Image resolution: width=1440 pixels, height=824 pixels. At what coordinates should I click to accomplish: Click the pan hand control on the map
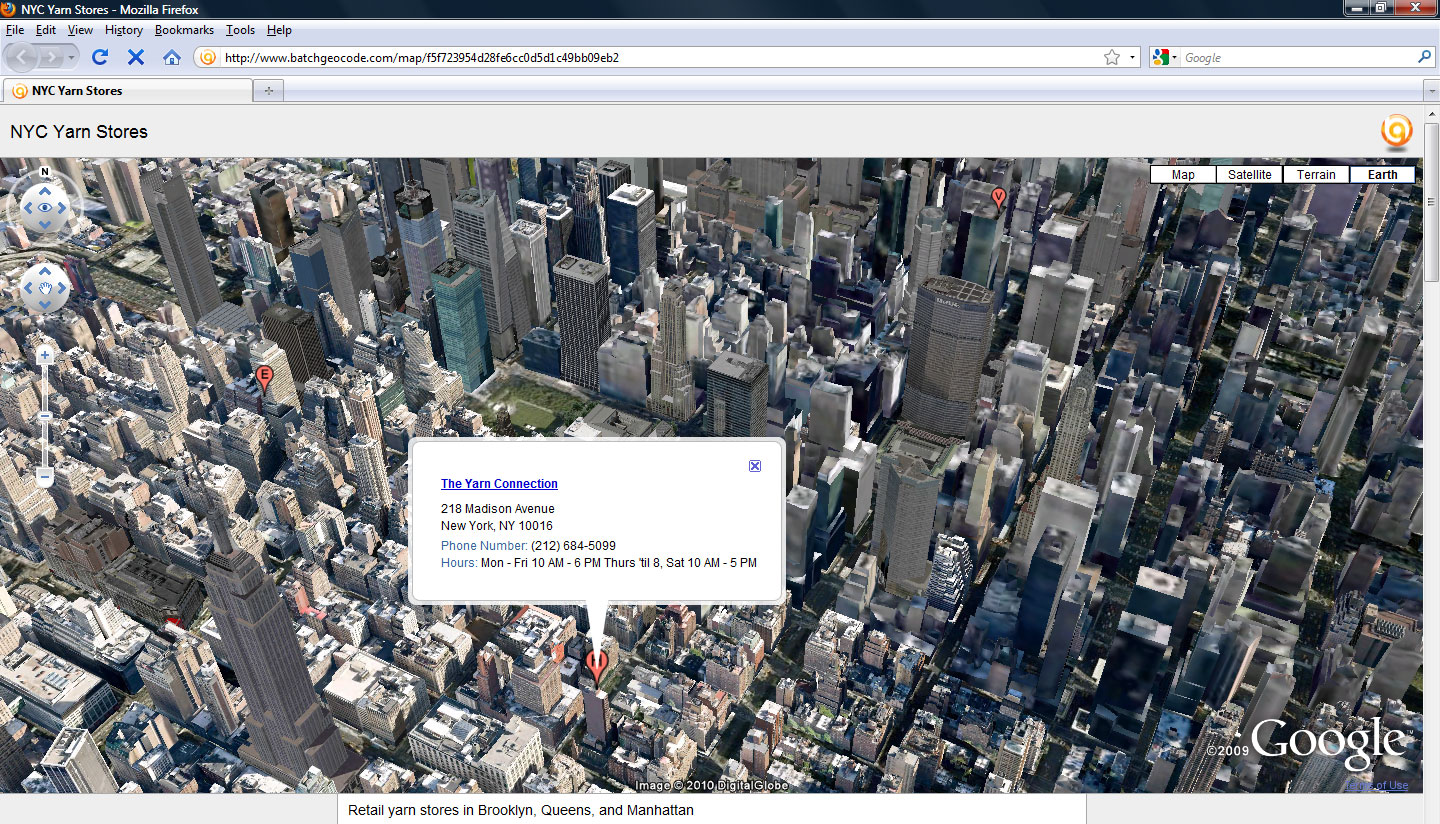point(44,288)
